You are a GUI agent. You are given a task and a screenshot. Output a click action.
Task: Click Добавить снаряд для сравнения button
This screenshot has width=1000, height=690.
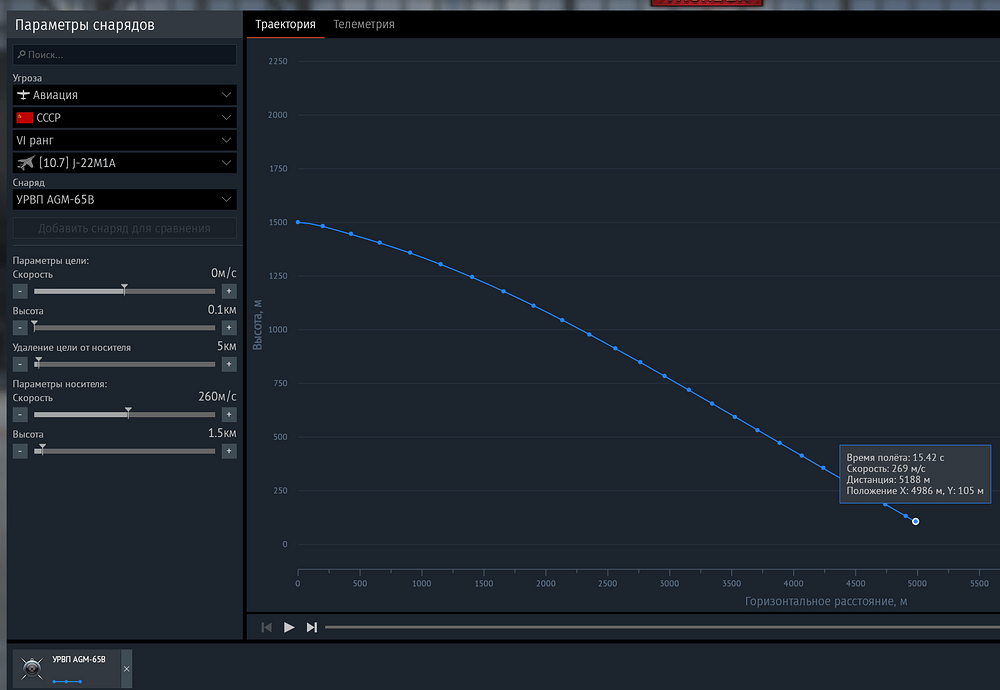[124, 228]
